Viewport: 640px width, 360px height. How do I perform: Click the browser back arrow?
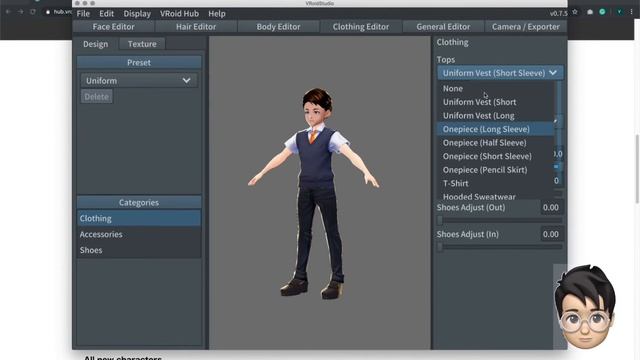[x=8, y=12]
